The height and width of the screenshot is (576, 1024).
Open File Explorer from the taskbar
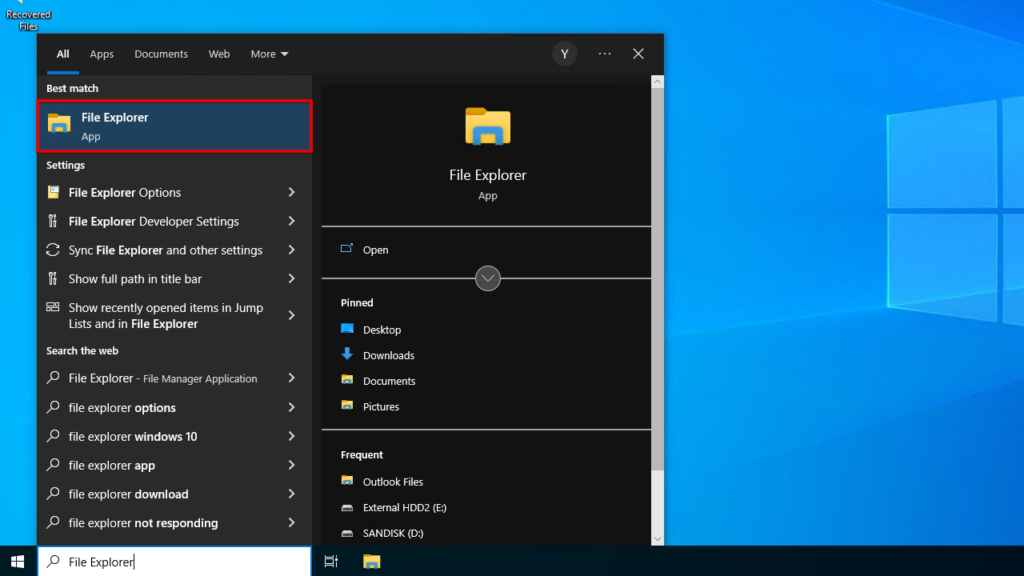pos(372,562)
